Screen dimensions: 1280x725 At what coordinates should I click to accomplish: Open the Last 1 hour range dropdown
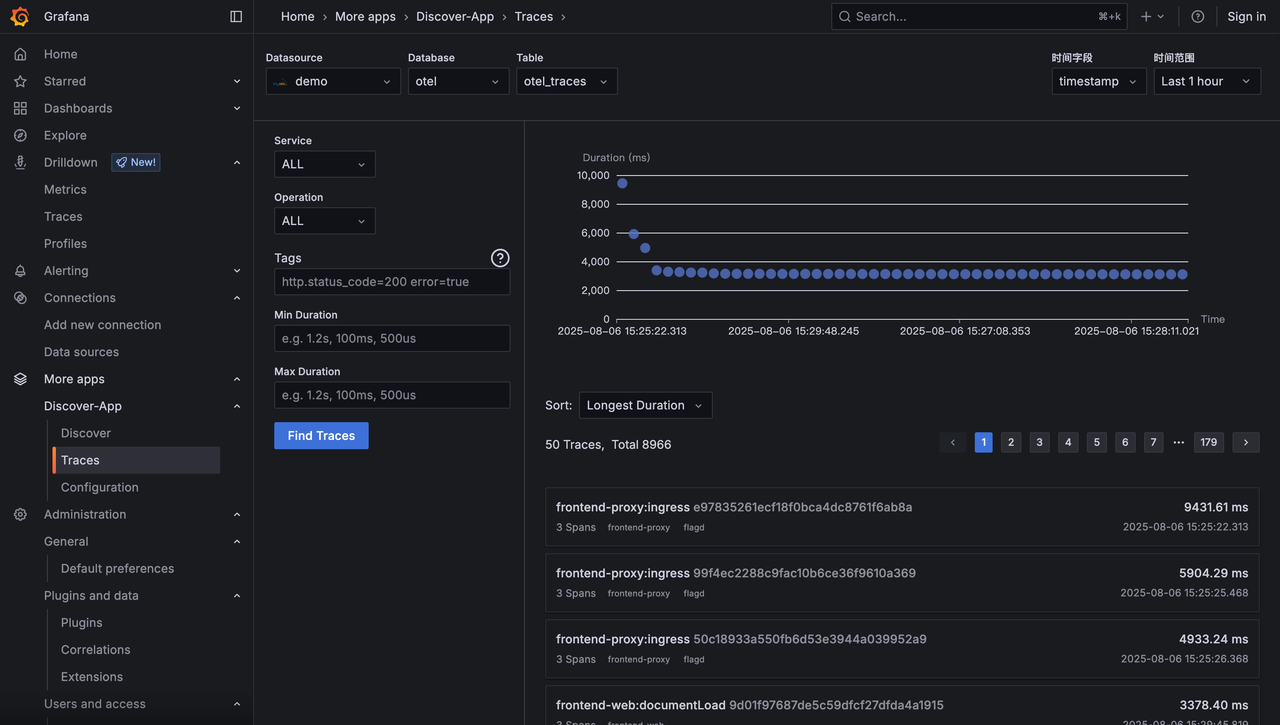[x=1207, y=81]
